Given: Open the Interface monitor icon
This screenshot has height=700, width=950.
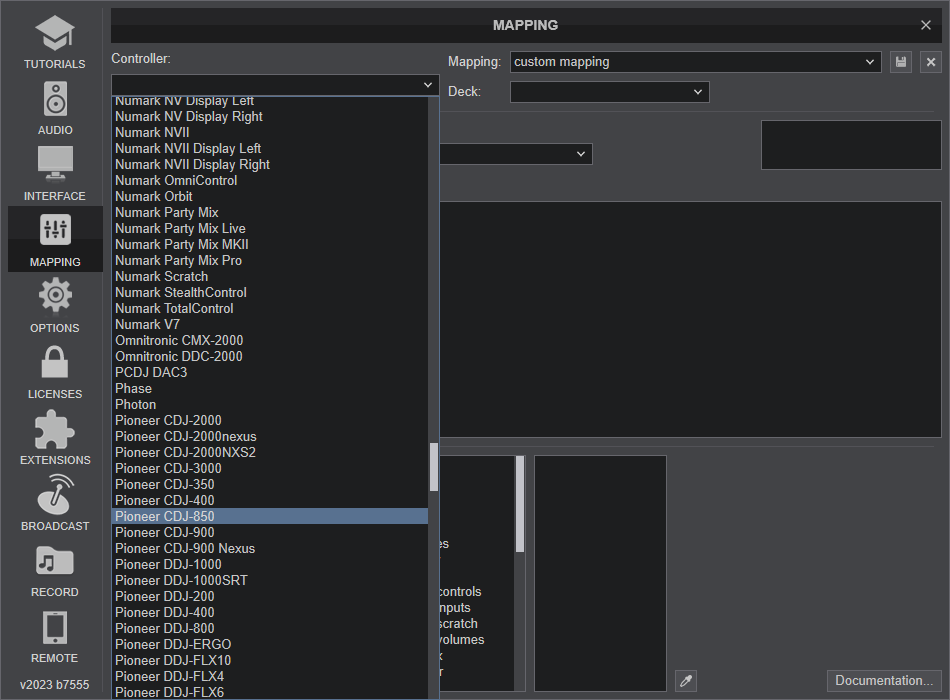Looking at the screenshot, I should 55,164.
